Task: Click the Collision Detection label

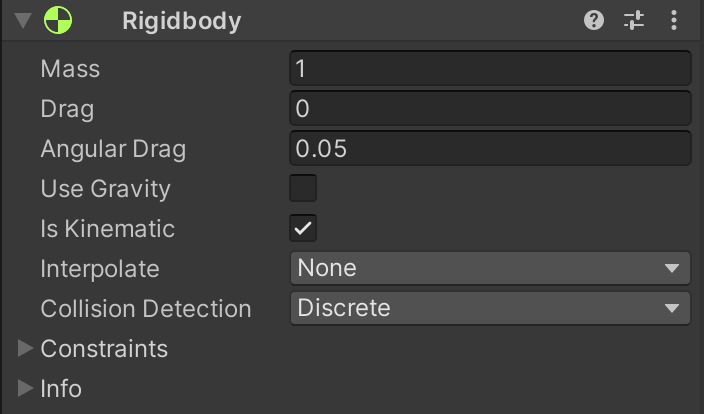Action: [145, 309]
